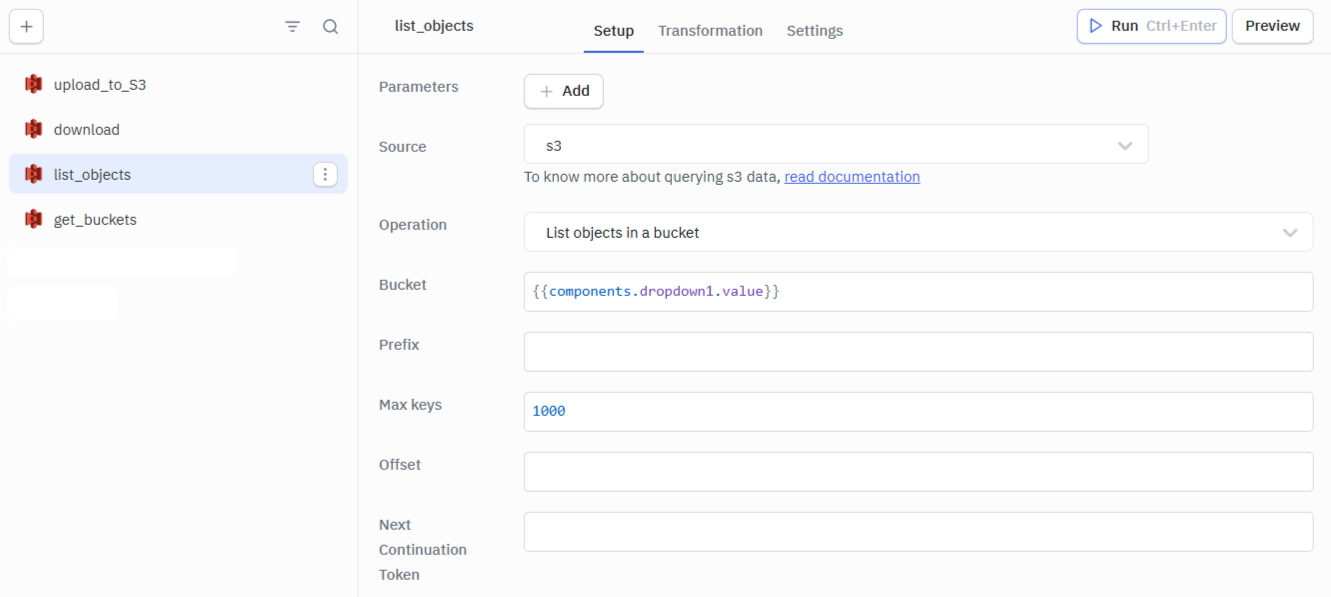Open the read documentation link
This screenshot has width=1331, height=597.
tap(851, 177)
